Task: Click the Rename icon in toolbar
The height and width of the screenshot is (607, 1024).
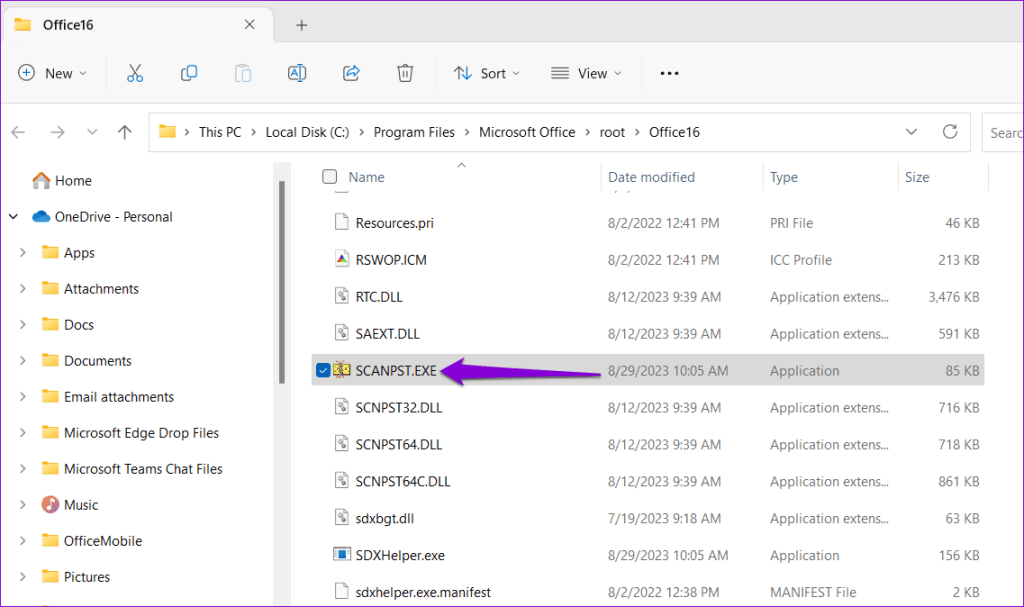Action: (x=297, y=73)
